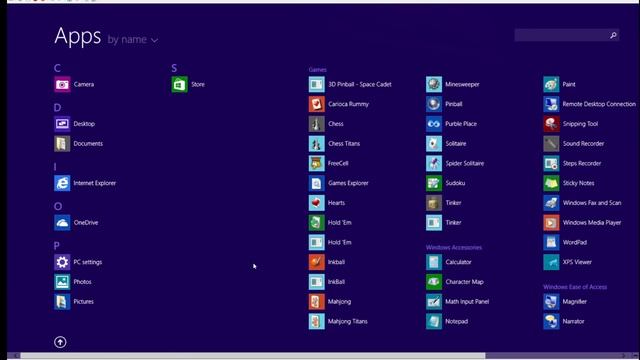Open the Math Input Panel icon
640x360 pixels.
click(434, 302)
